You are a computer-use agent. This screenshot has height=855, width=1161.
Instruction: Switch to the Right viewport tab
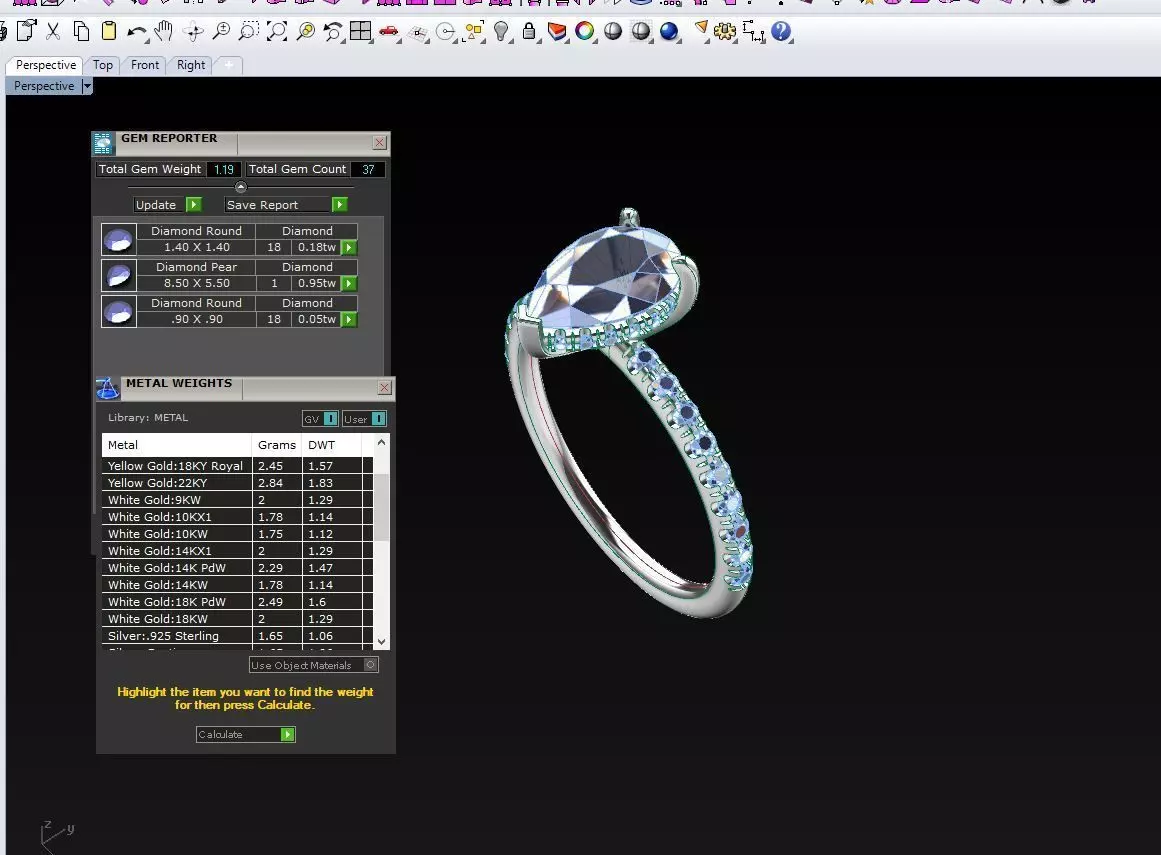[x=191, y=65]
